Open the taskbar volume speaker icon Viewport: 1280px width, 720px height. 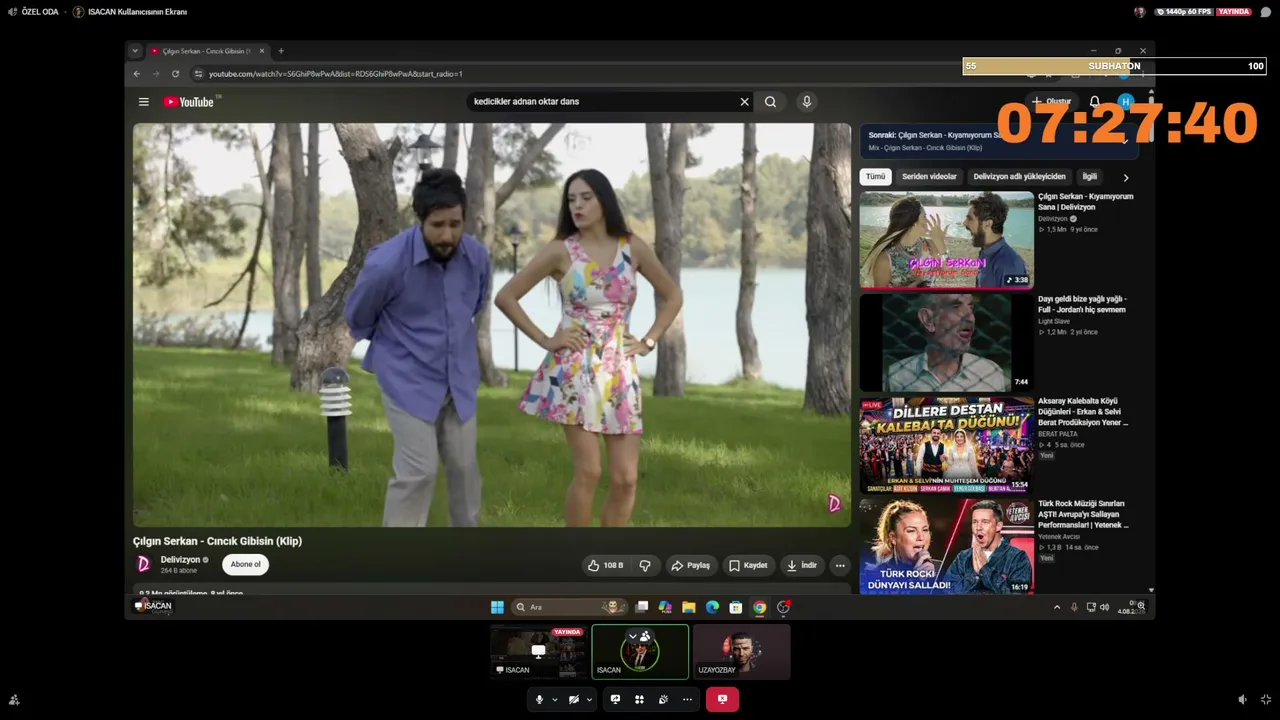(x=1104, y=607)
